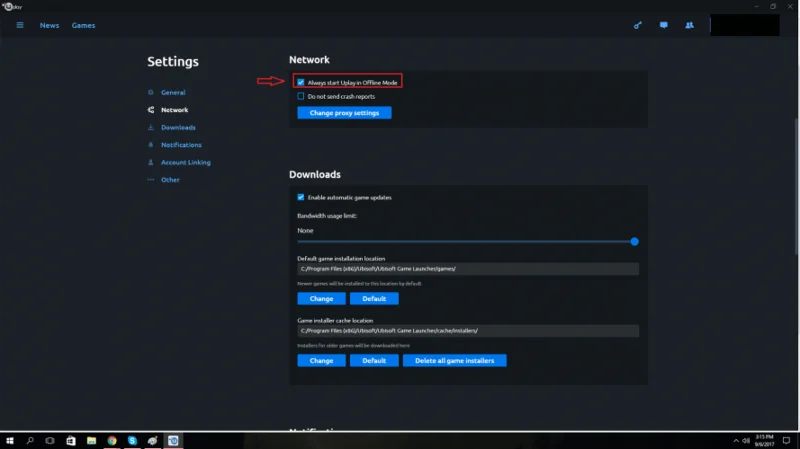Open the hamburger menu icon
This screenshot has height=449, width=800.
click(20, 25)
